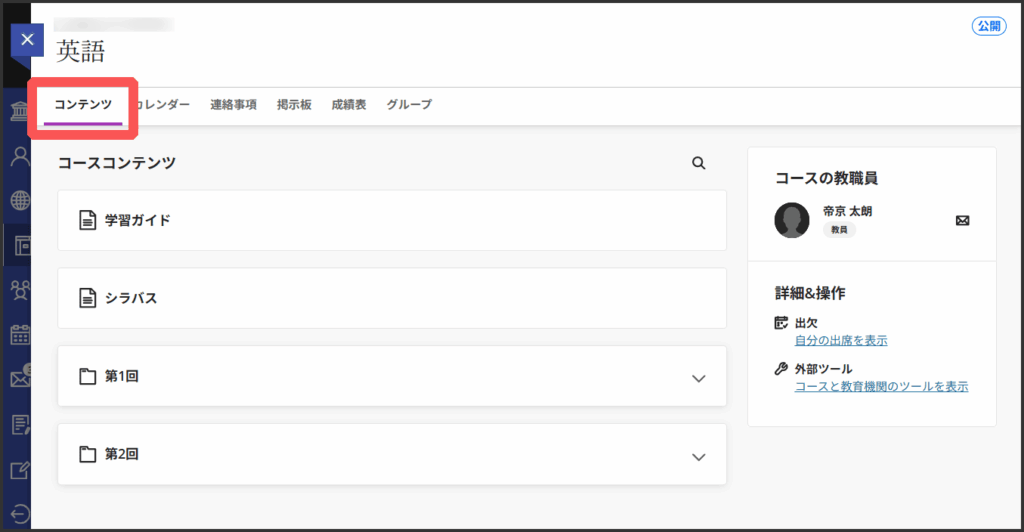Expand the 第2回 folder chevron
The height and width of the screenshot is (532, 1024).
[699, 456]
